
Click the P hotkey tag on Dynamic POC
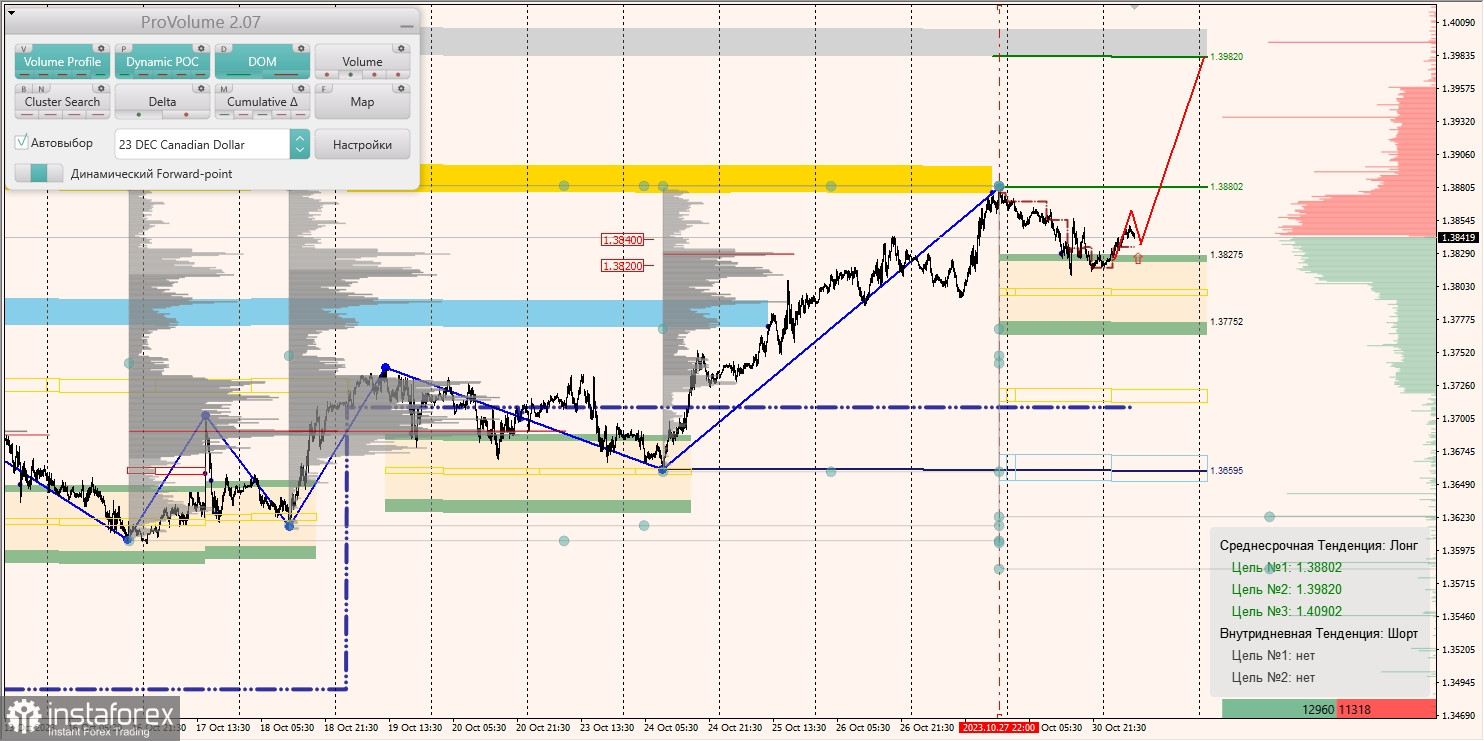tap(123, 49)
